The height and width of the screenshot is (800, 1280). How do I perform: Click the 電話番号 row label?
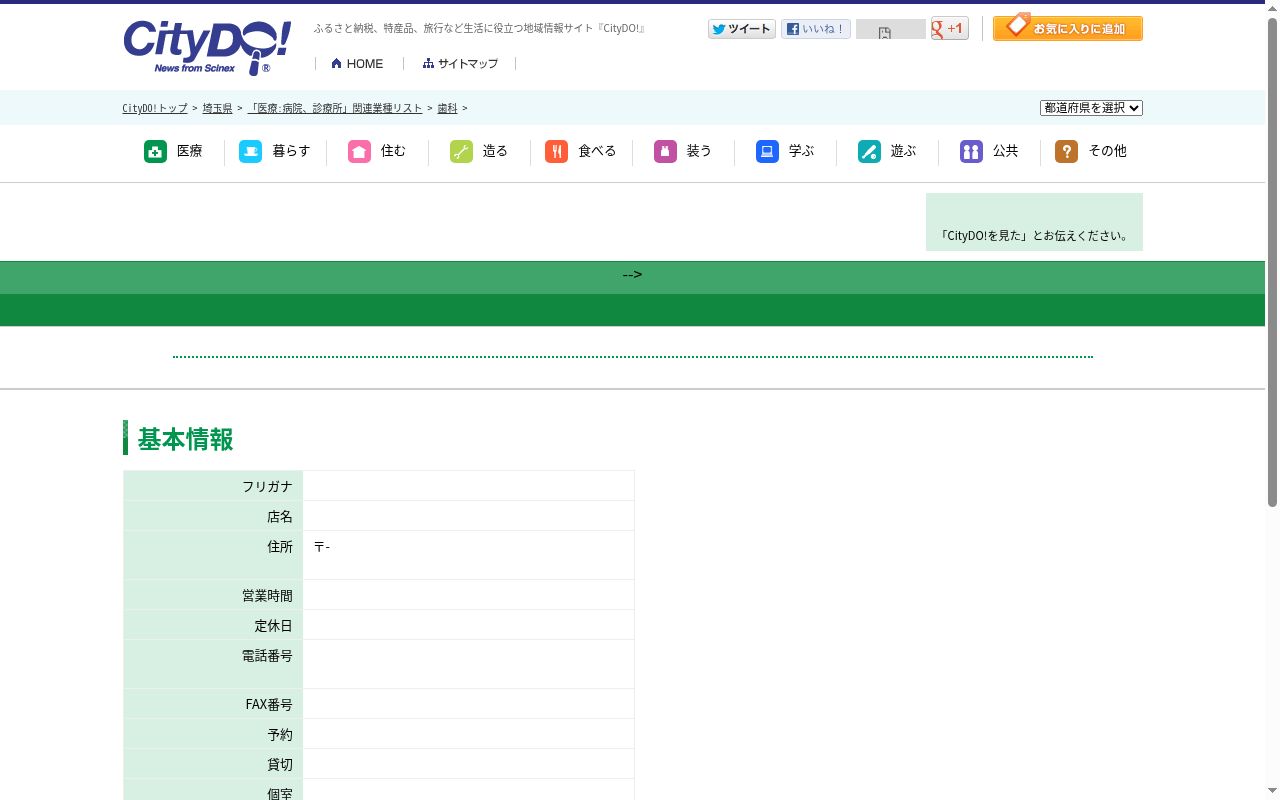267,655
